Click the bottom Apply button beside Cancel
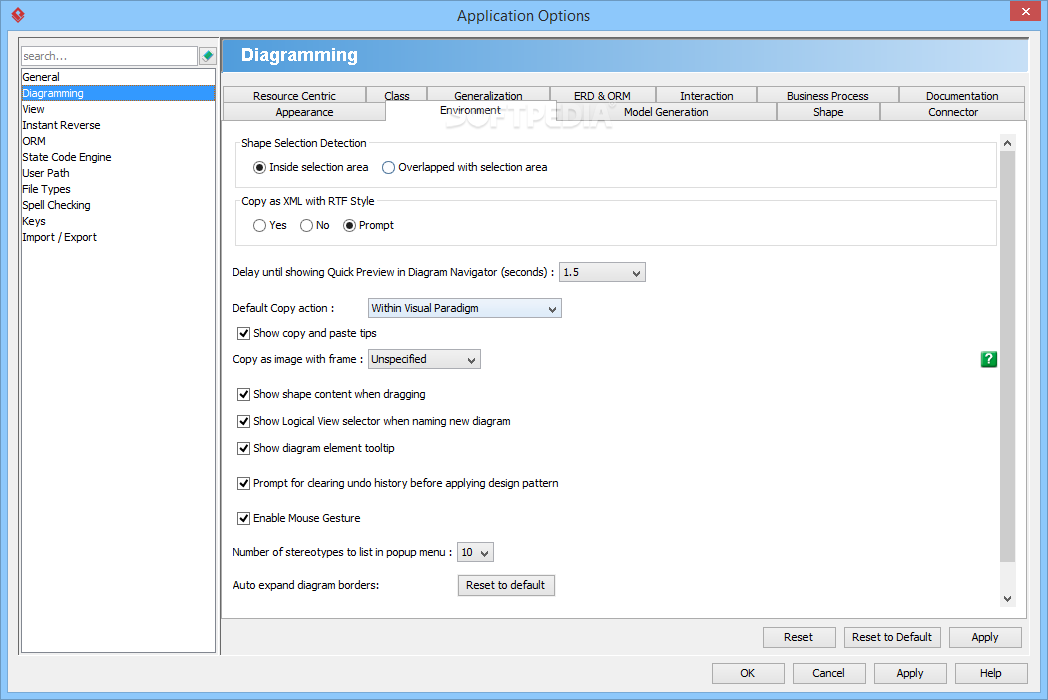This screenshot has height=700, width=1048. pos(910,673)
